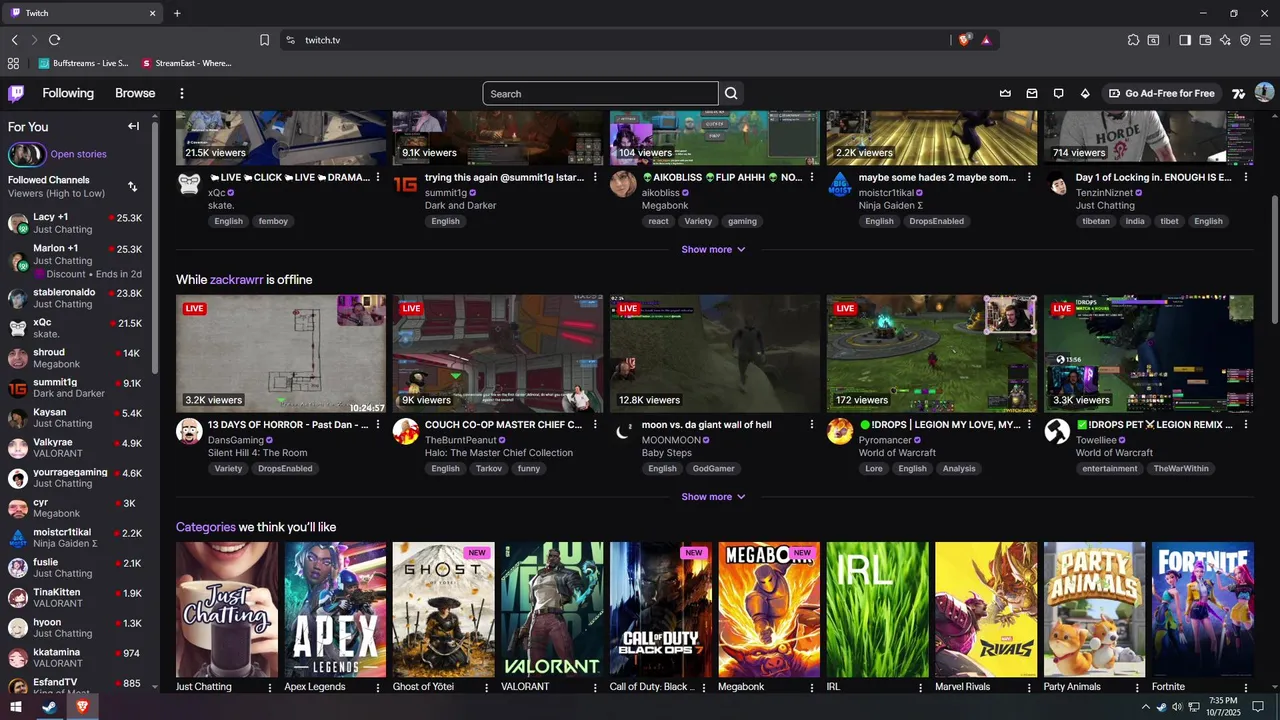Click GodGamer tag under MOONMOON stream
Screen dimensions: 1280x720
click(x=713, y=468)
